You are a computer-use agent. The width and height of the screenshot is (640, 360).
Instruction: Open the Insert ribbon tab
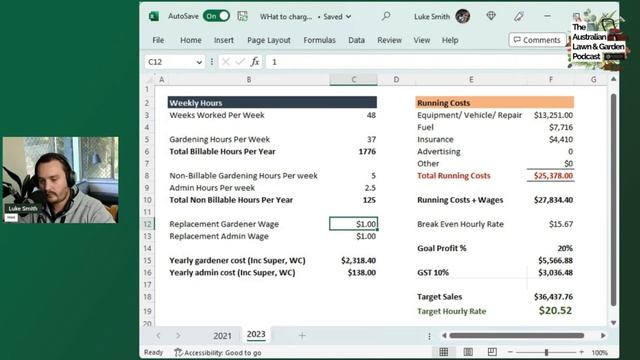point(224,40)
